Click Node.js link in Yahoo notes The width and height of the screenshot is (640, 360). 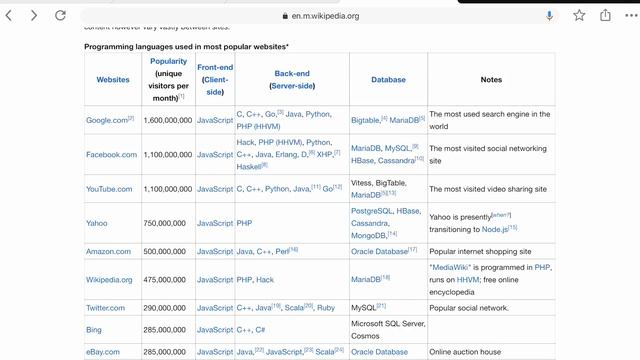pyautogui.click(x=495, y=229)
